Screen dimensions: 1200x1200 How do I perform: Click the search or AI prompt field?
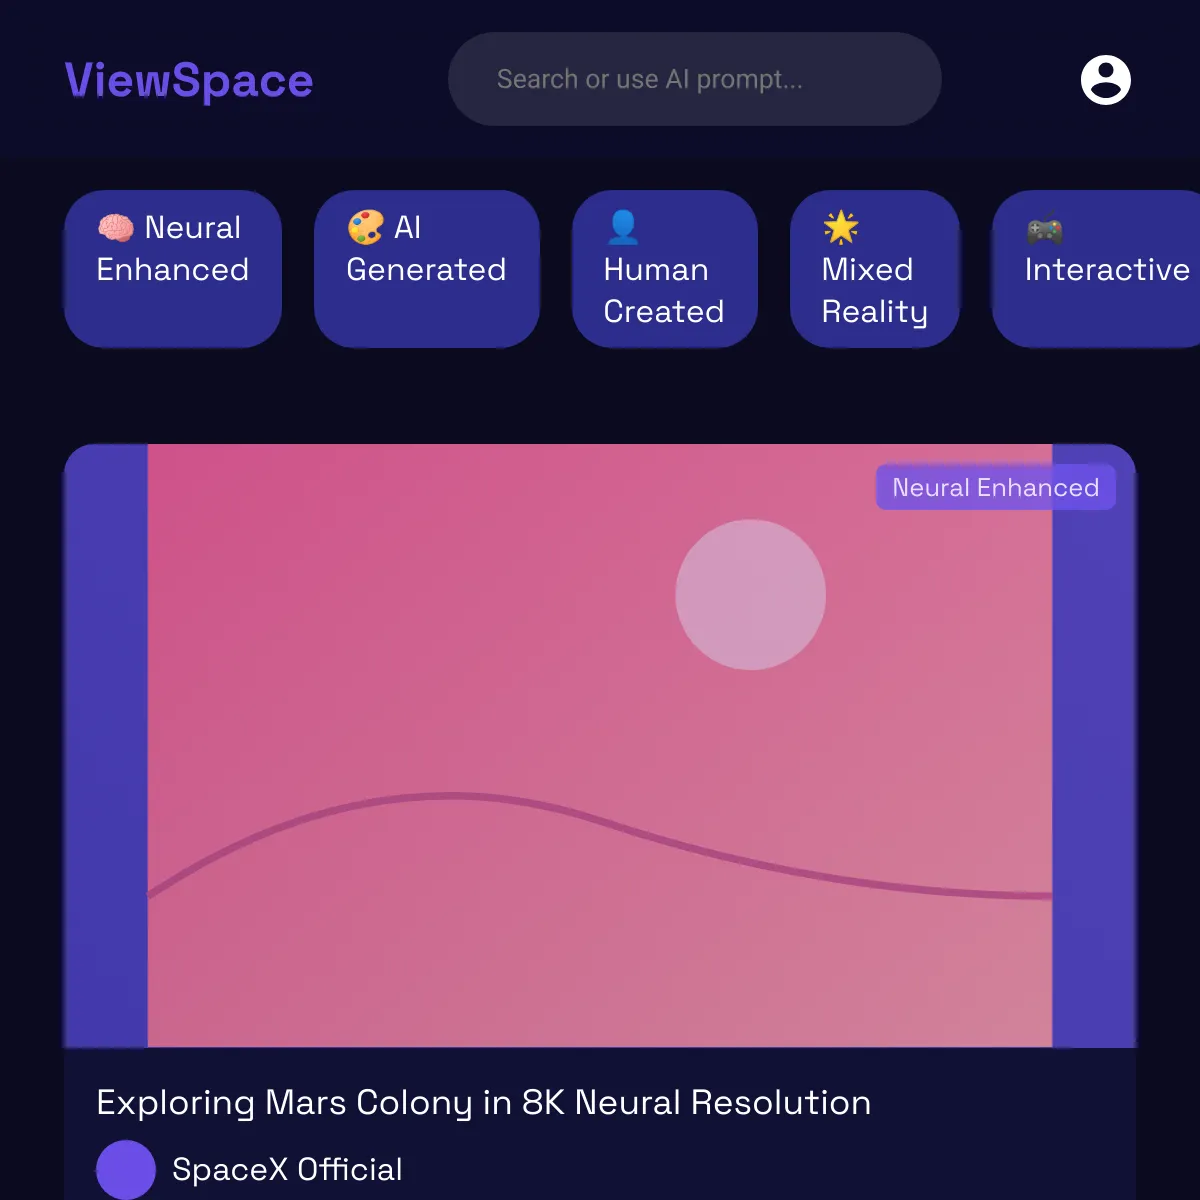pyautogui.click(x=694, y=79)
